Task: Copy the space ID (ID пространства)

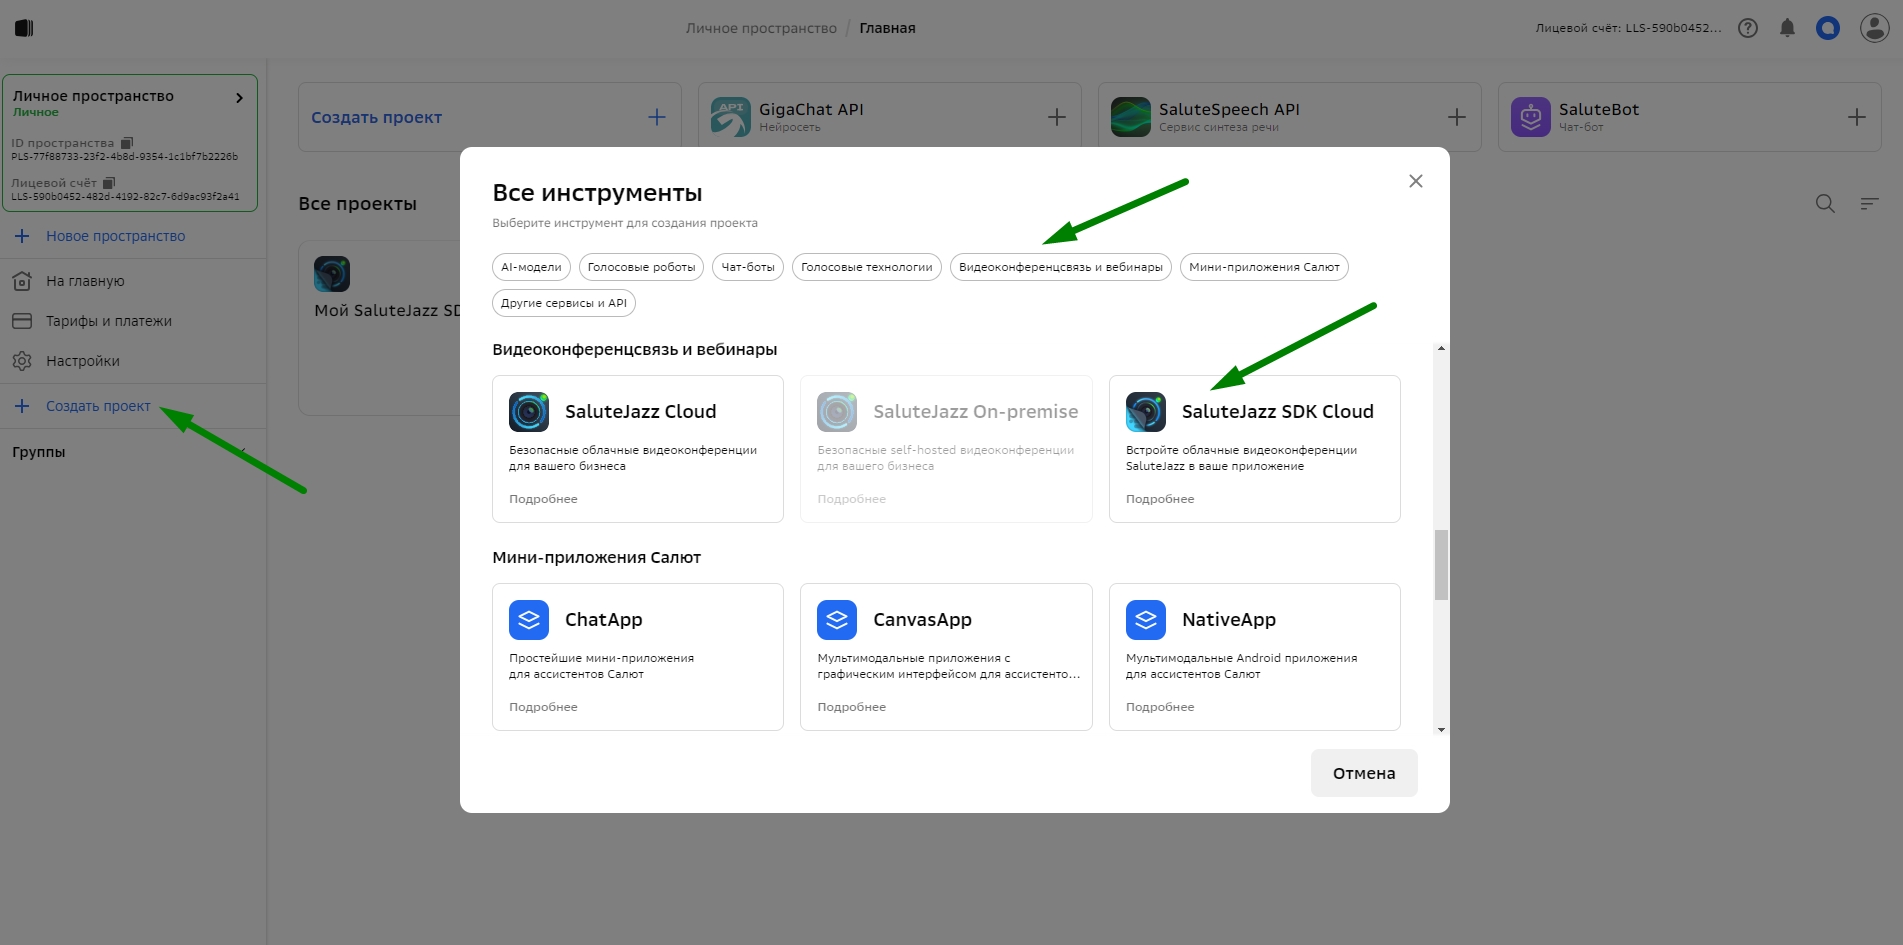Action: click(127, 143)
